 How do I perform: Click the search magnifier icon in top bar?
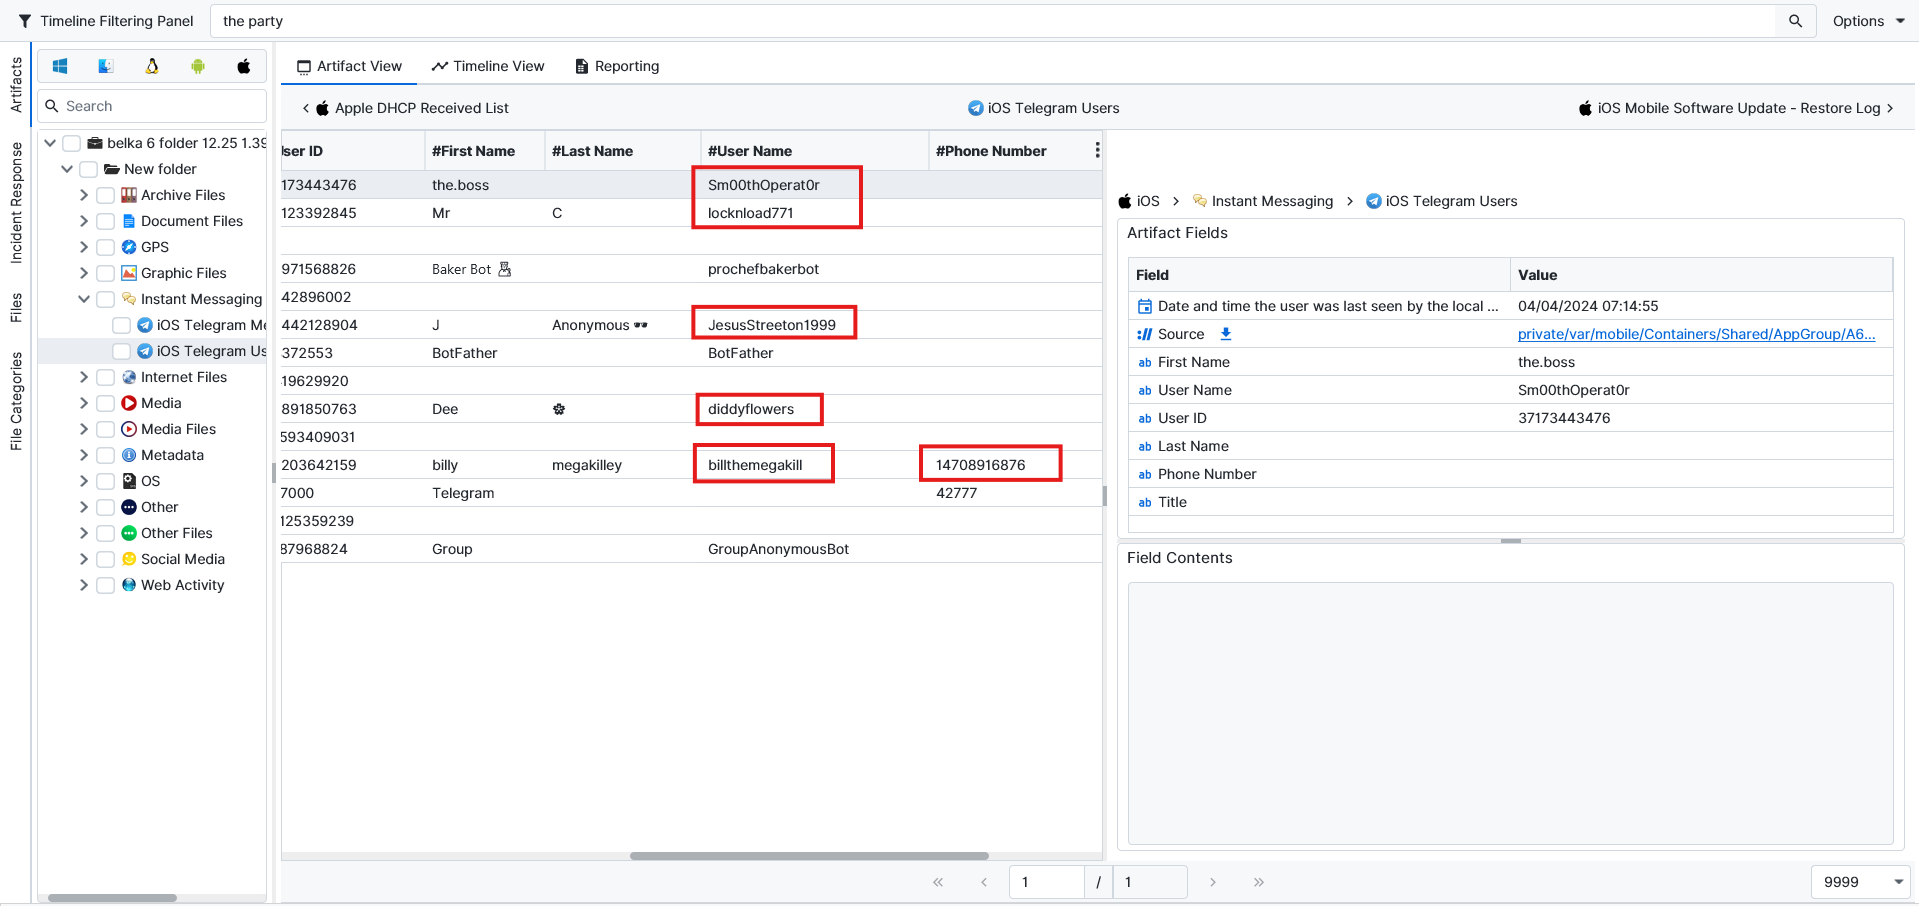click(1795, 21)
